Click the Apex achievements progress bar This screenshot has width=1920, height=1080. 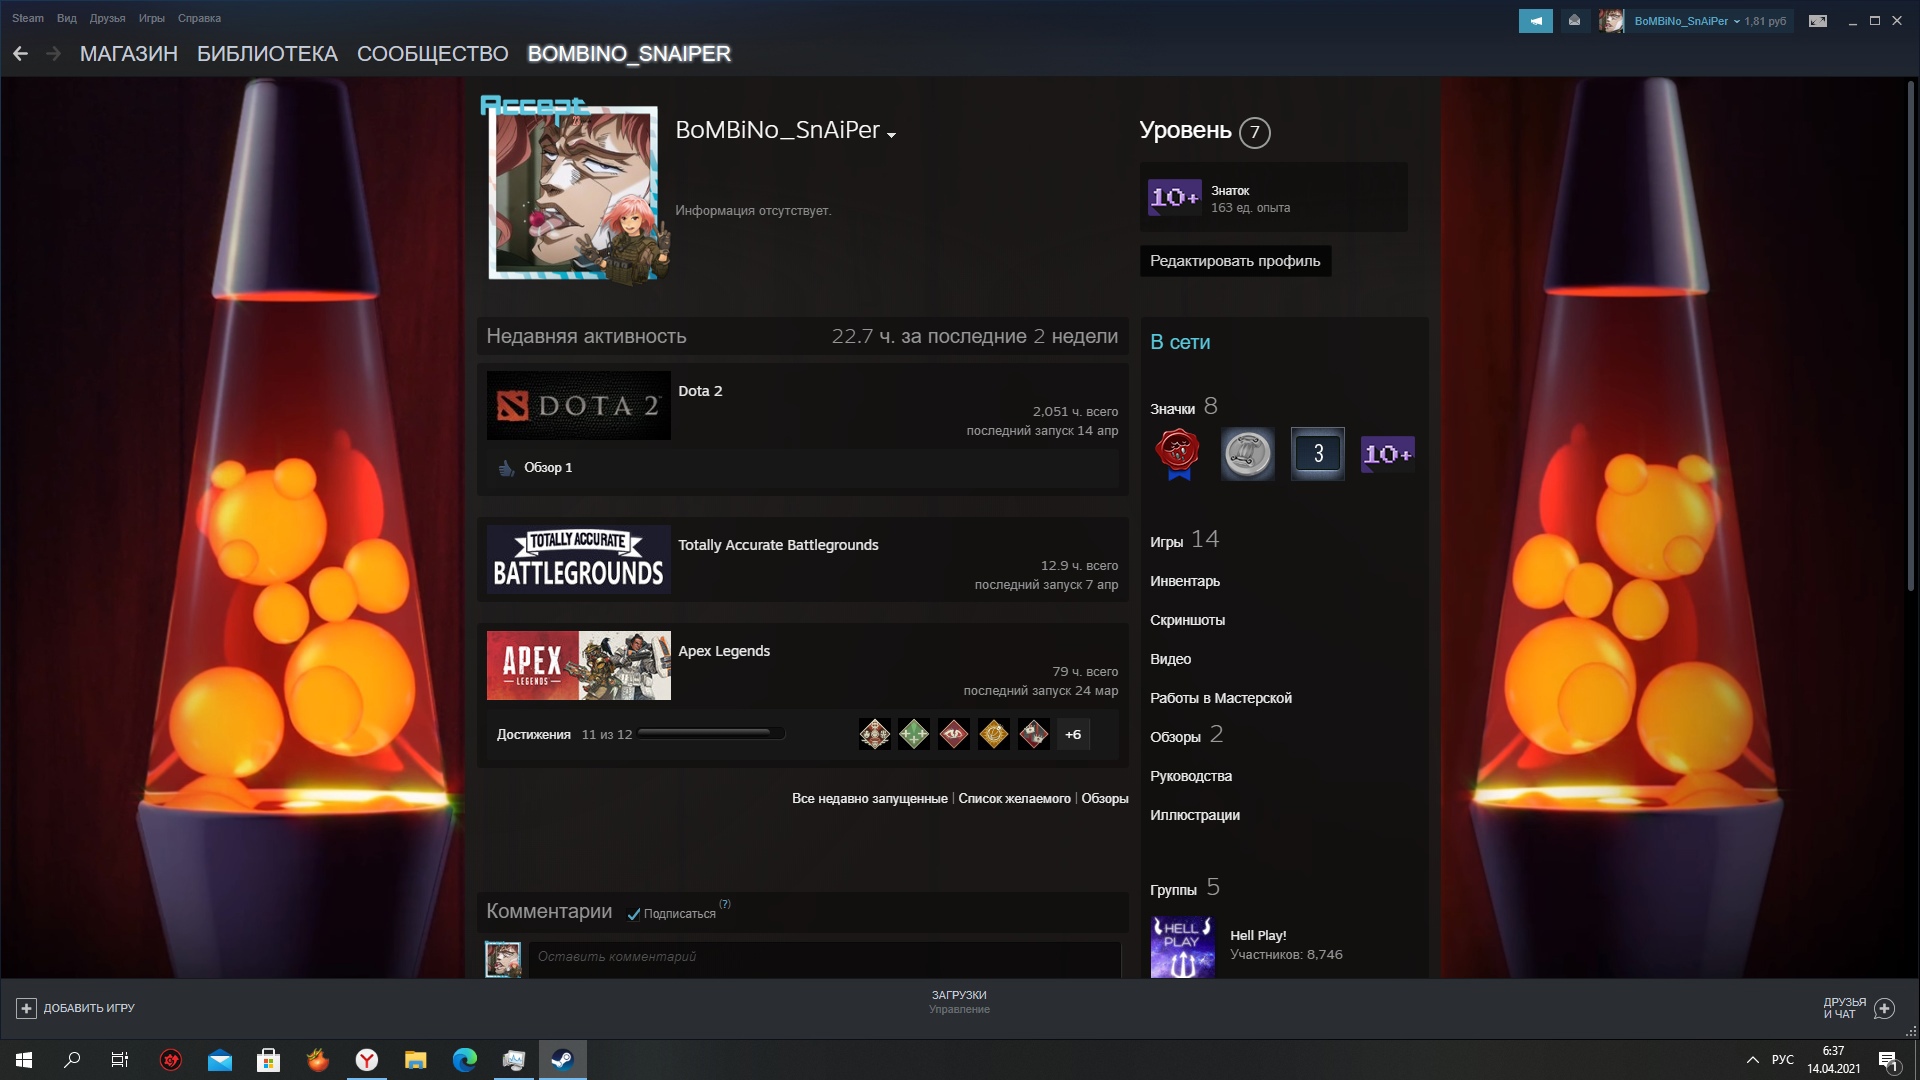click(x=710, y=735)
